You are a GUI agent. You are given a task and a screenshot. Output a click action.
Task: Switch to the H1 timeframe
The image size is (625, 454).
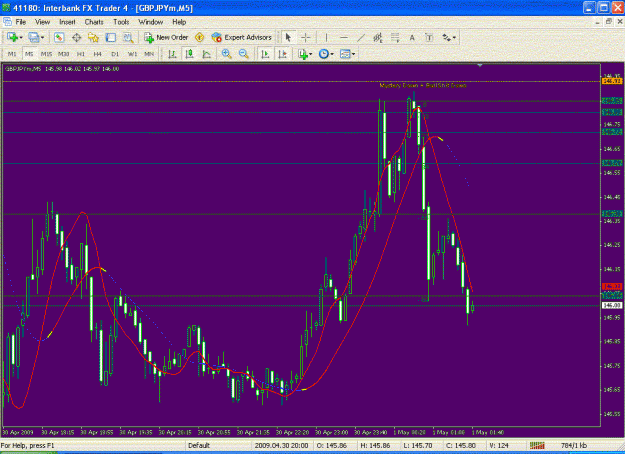tap(81, 54)
